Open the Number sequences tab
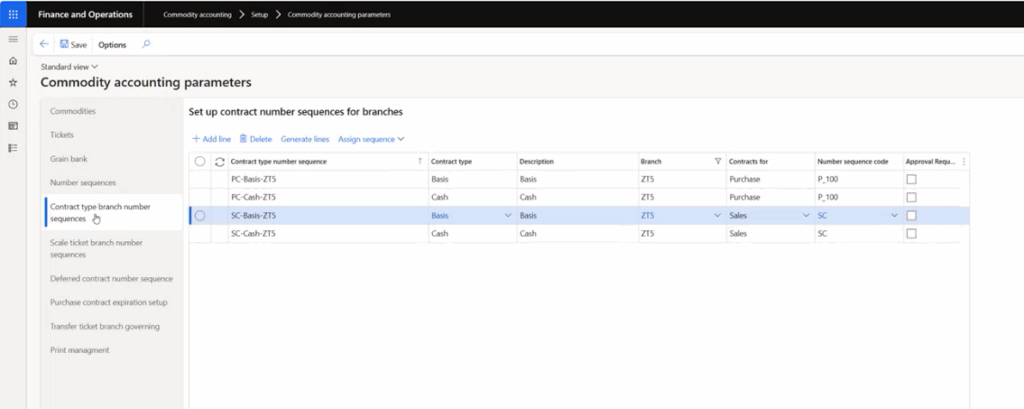This screenshot has width=1024, height=409. [83, 183]
